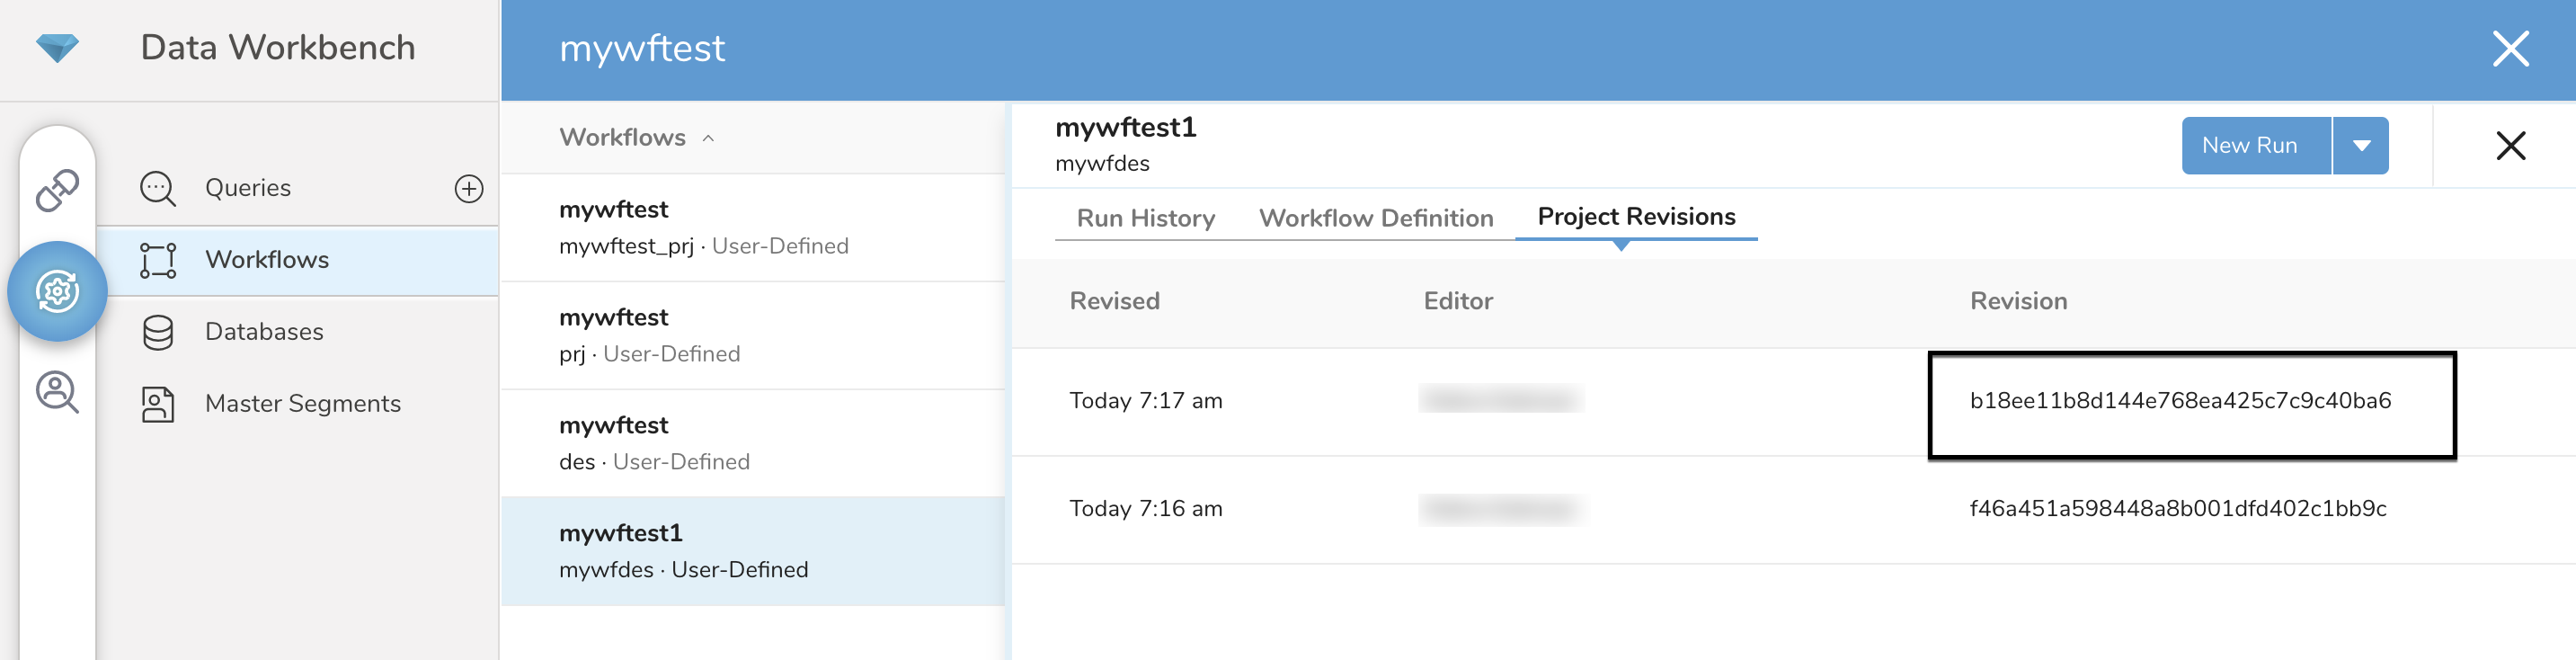Viewport: 2576px width, 660px height.
Task: Switch to the Workflow Definition tab
Action: [1375, 218]
